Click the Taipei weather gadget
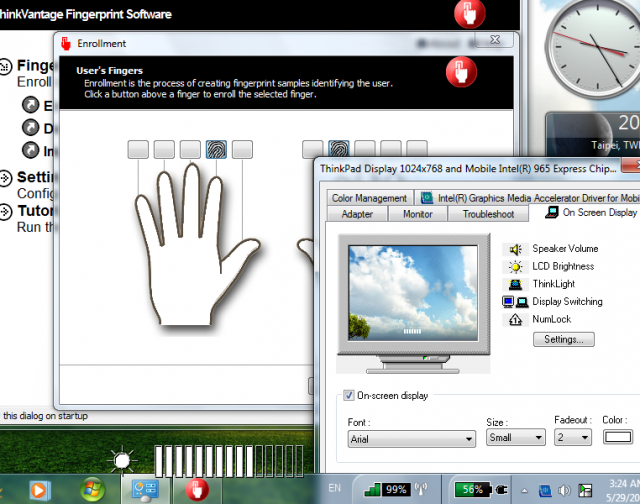 click(593, 135)
